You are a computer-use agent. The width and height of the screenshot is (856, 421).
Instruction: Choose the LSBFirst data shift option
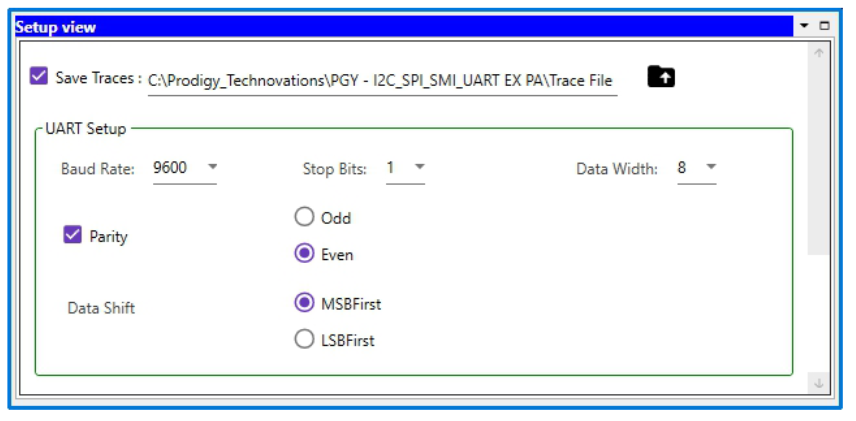[304, 339]
